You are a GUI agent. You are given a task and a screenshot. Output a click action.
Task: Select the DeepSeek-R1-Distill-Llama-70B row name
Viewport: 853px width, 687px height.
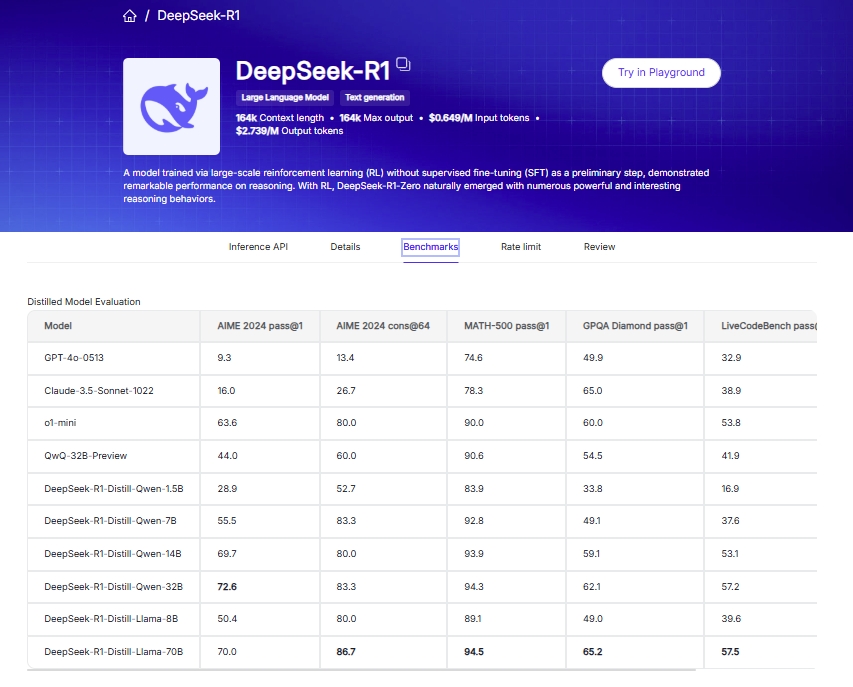[113, 652]
